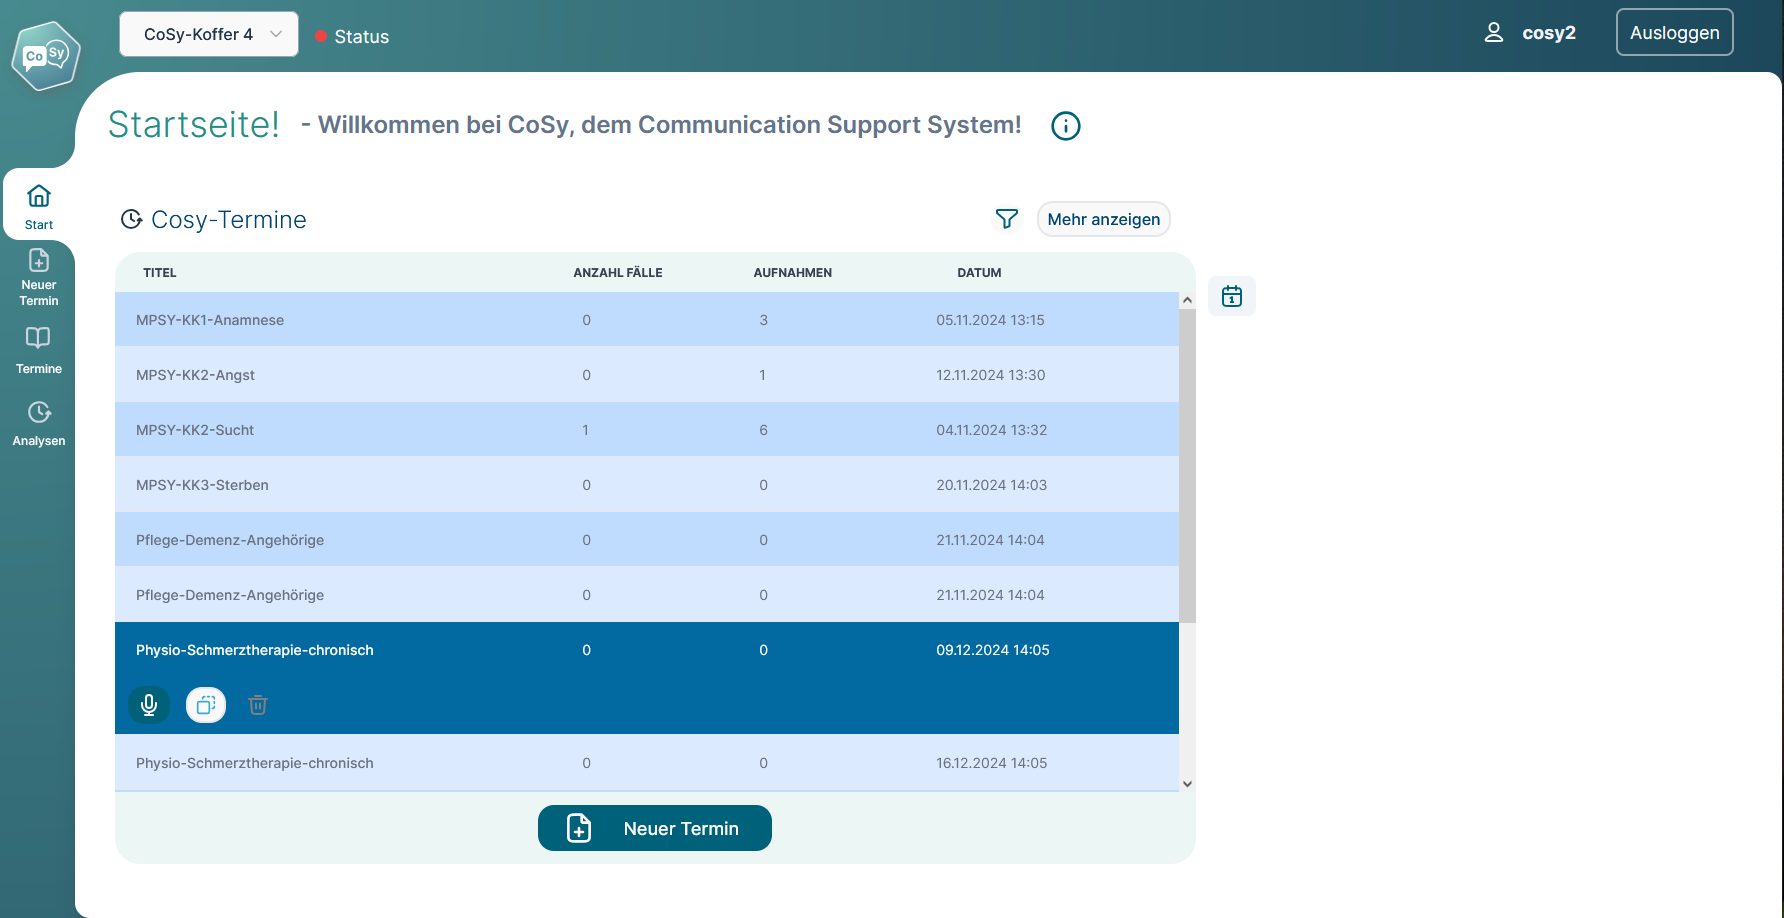The image size is (1784, 918).
Task: Start recording with the microphone icon
Action: coord(149,705)
